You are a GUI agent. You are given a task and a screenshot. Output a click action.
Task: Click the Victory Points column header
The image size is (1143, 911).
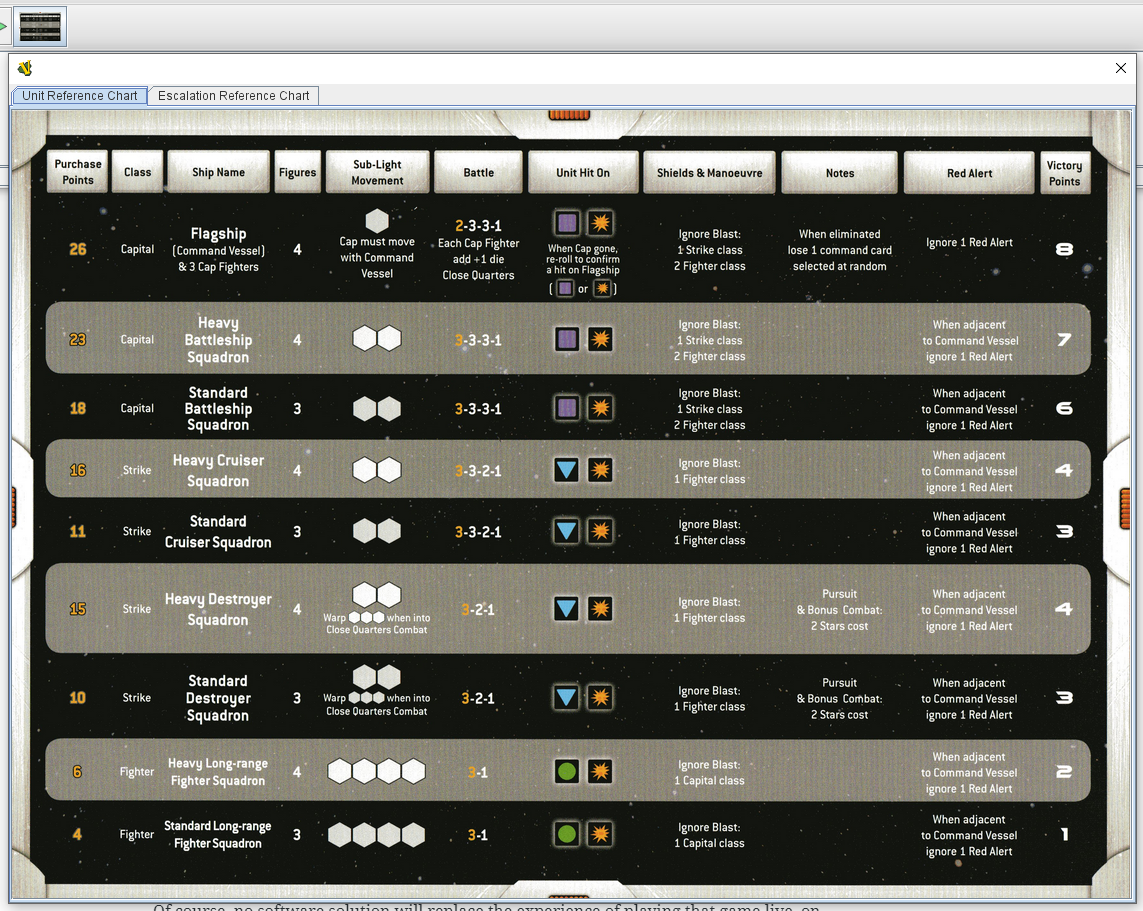[1064, 173]
